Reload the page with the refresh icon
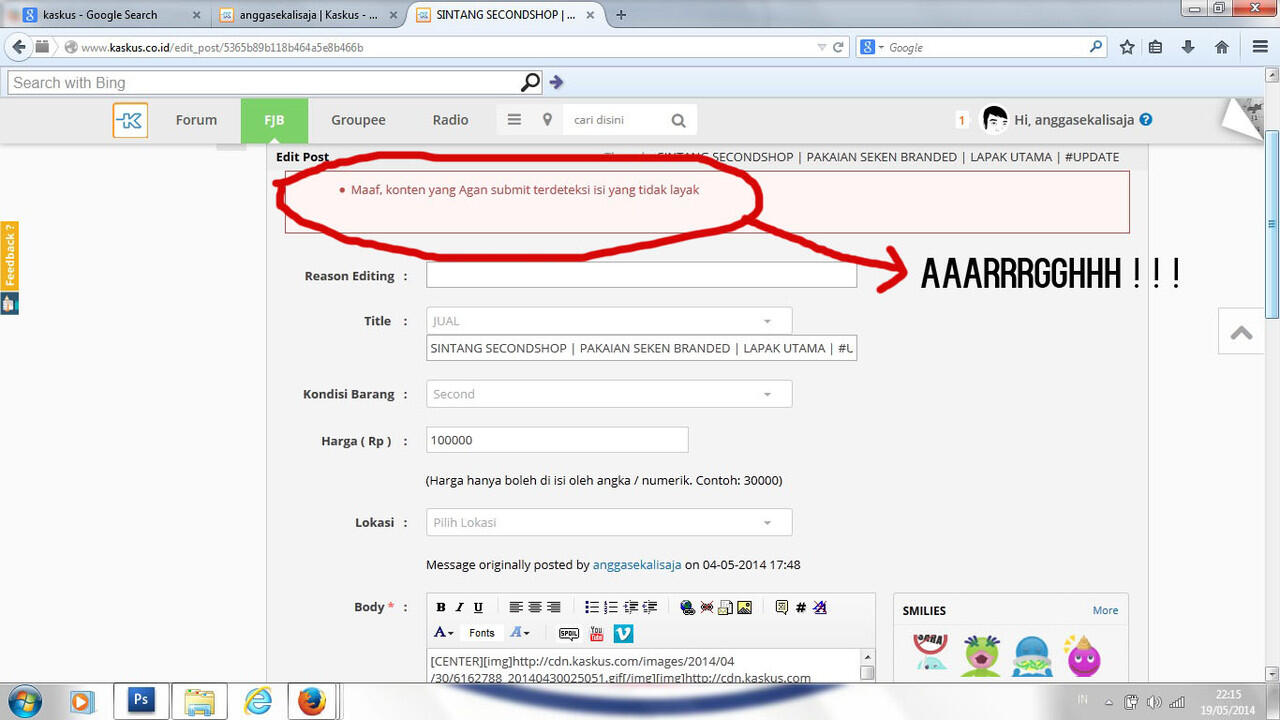This screenshot has width=1280, height=720. pyautogui.click(x=838, y=47)
